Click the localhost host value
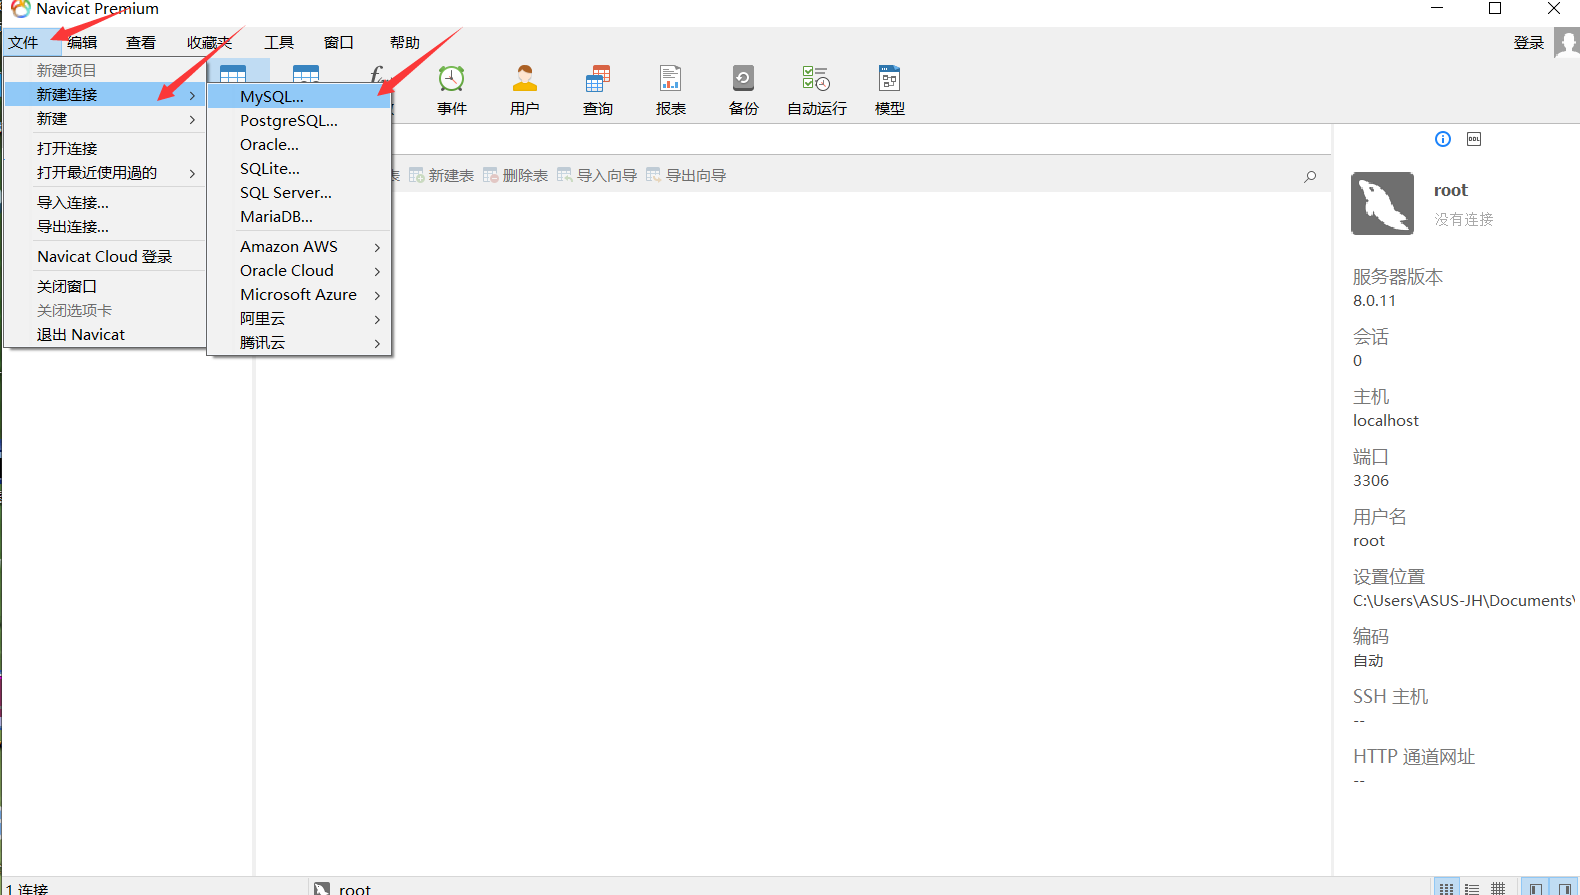The image size is (1580, 895). pos(1386,421)
